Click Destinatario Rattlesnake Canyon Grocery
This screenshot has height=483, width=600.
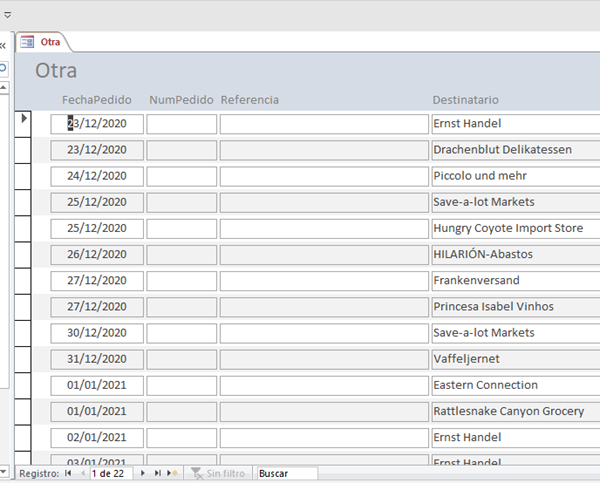pyautogui.click(x=516, y=411)
